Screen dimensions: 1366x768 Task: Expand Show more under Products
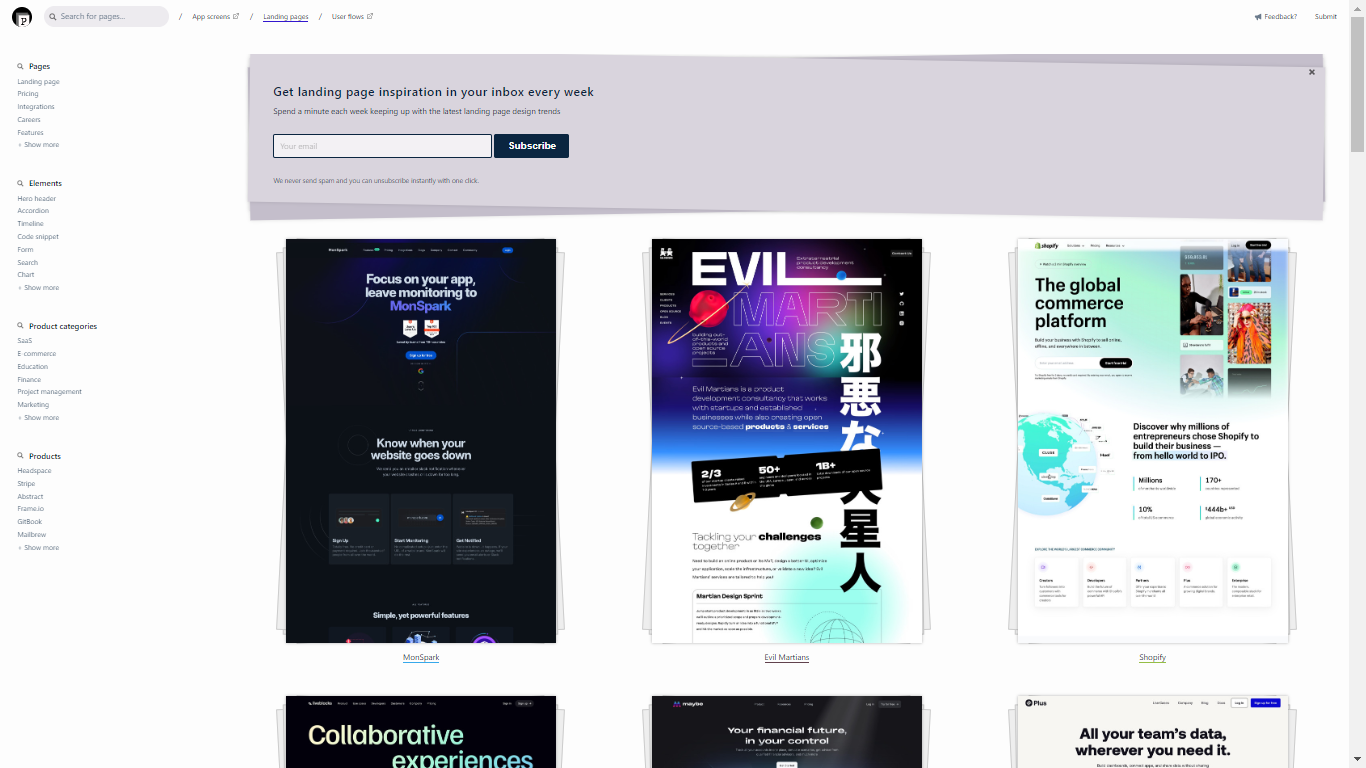pos(38,548)
